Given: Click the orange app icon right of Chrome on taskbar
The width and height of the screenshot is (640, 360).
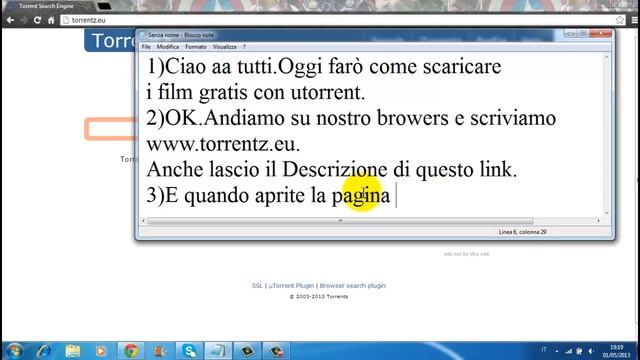Looking at the screenshot, I should coord(160,351).
